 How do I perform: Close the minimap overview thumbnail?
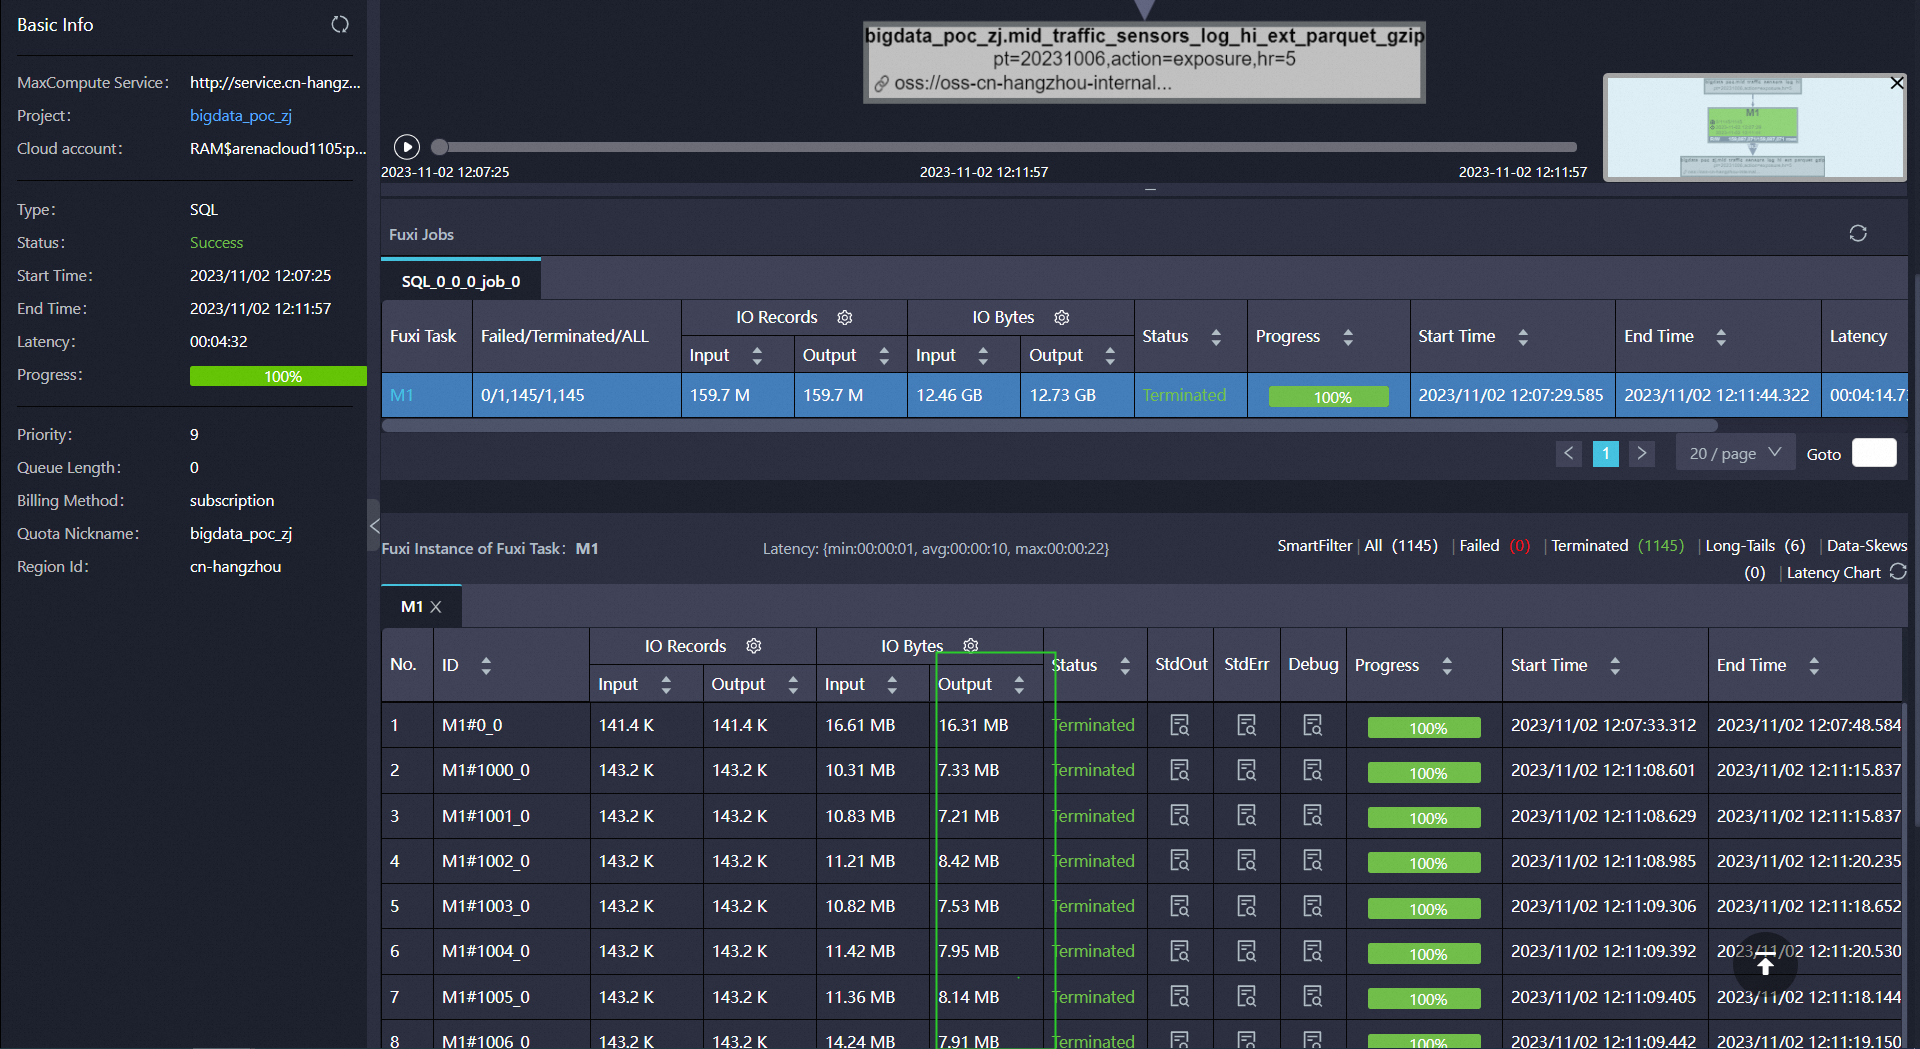coord(1896,83)
